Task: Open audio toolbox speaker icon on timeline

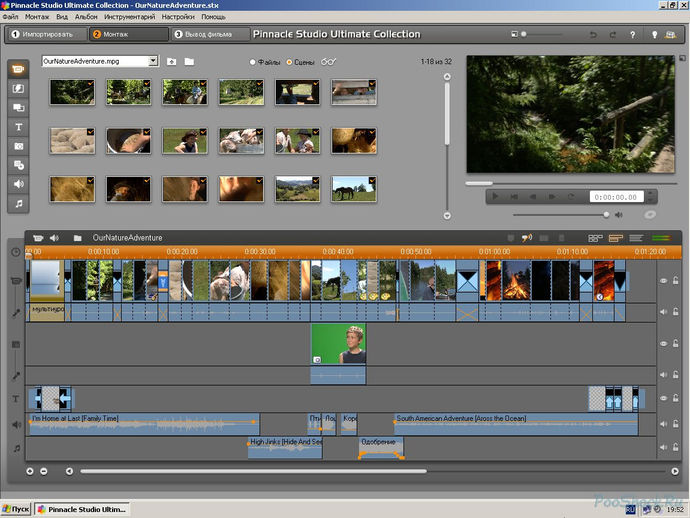Action: pos(54,238)
